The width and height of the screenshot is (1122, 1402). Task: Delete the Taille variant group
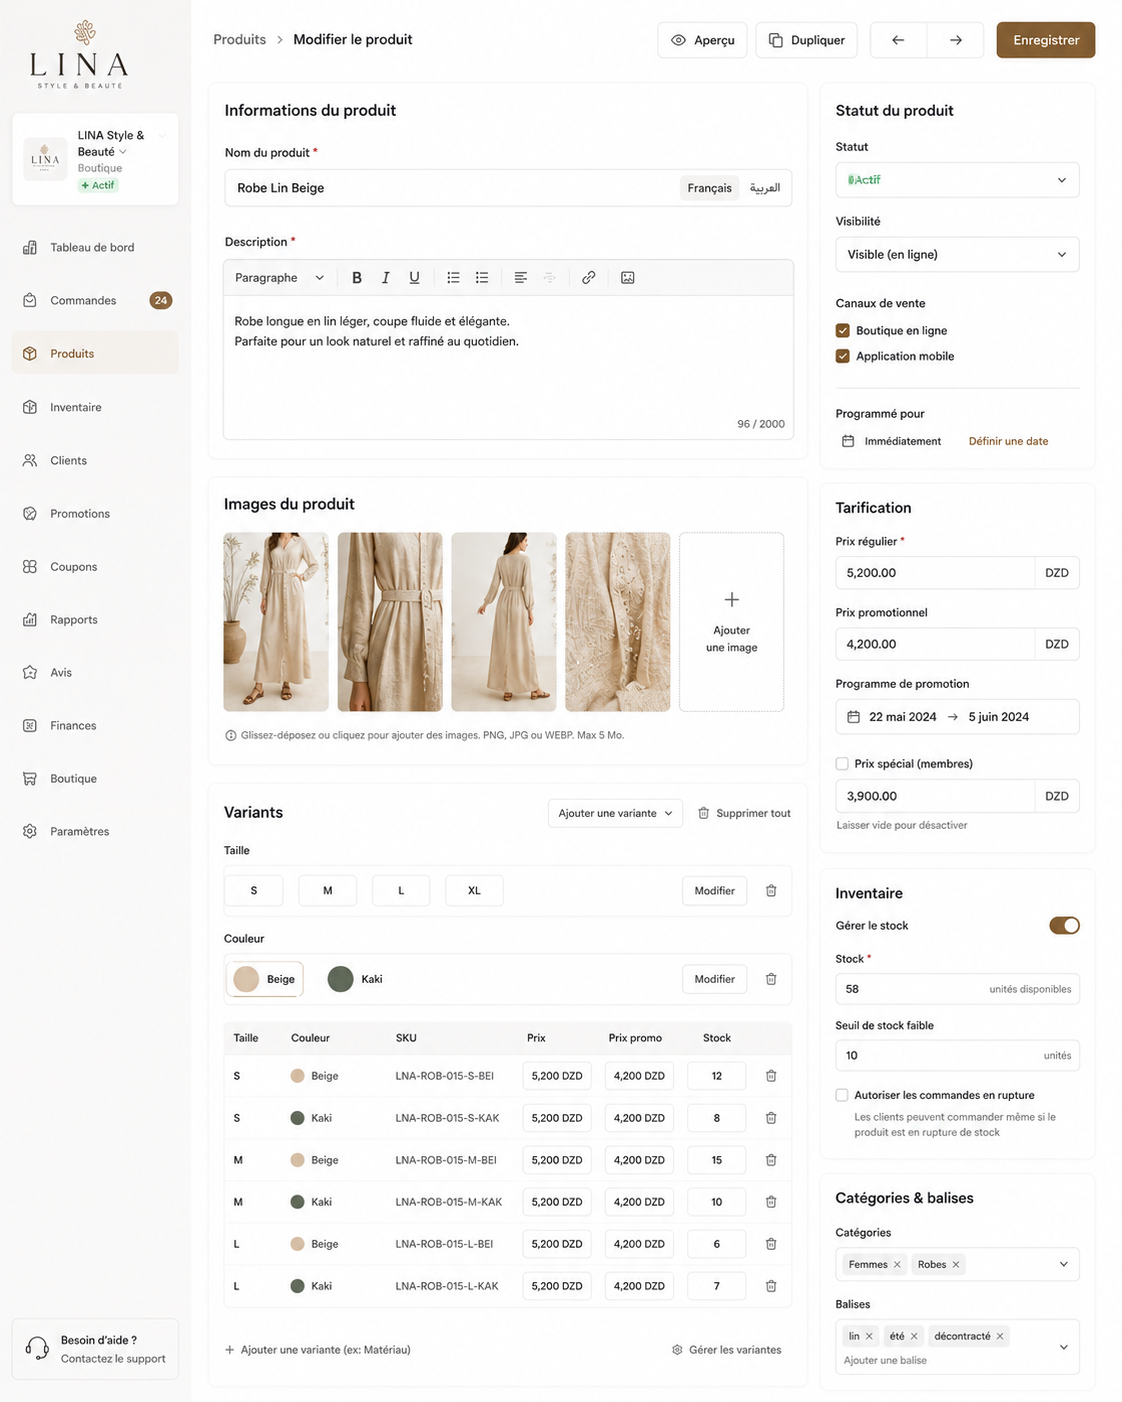771,891
